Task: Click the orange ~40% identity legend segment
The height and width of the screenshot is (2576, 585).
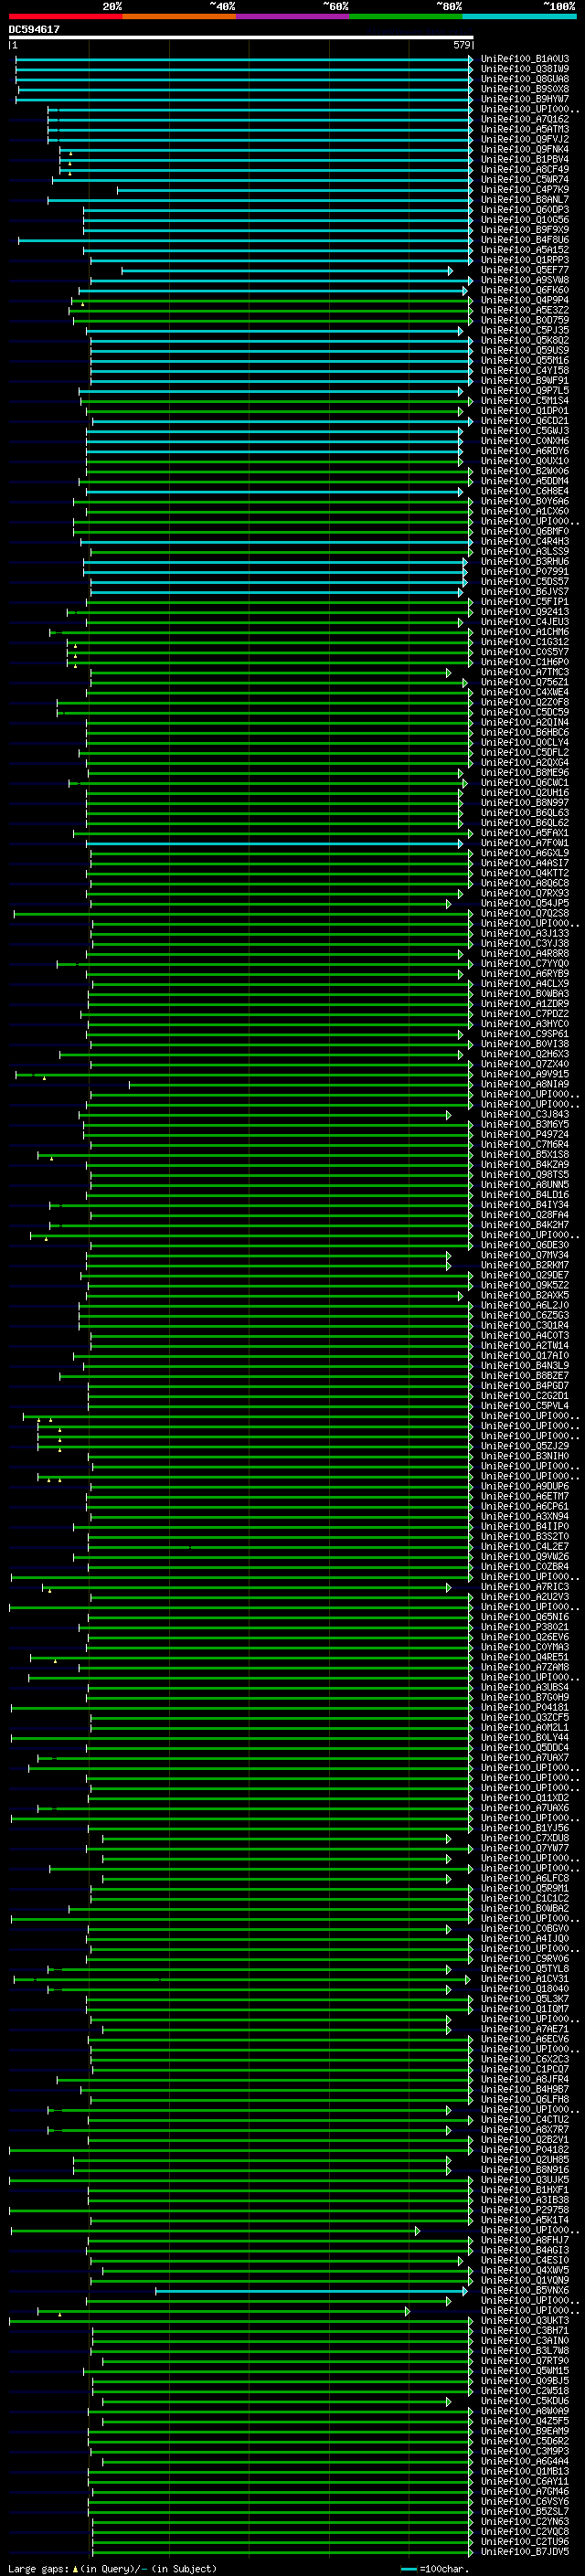Action: (179, 16)
